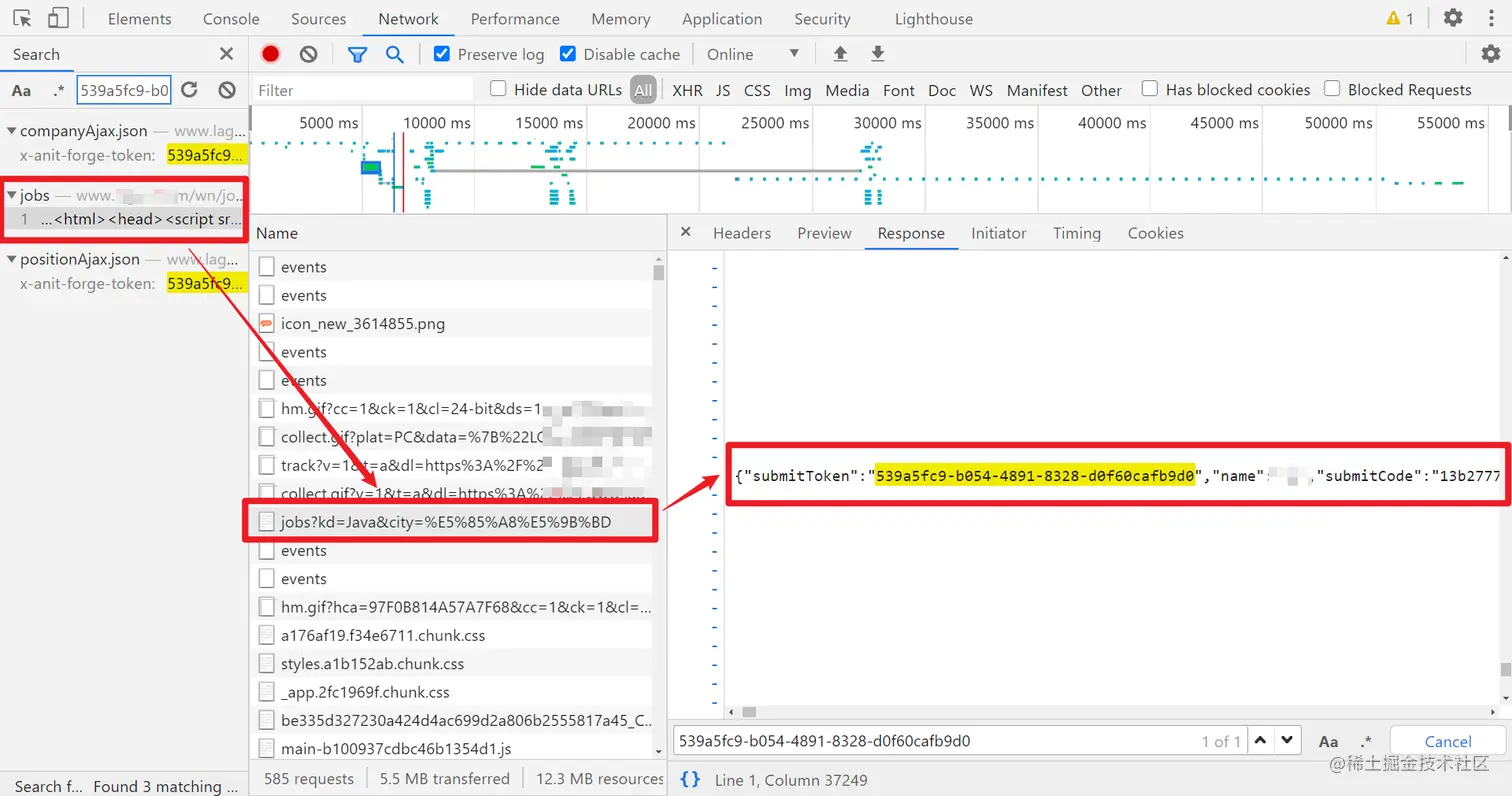Select the All request type filter
The height and width of the screenshot is (796, 1512).
[643, 90]
